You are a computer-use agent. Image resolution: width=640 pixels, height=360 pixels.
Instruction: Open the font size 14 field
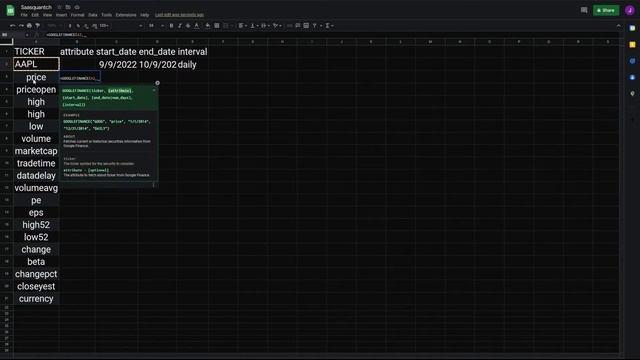tap(151, 25)
